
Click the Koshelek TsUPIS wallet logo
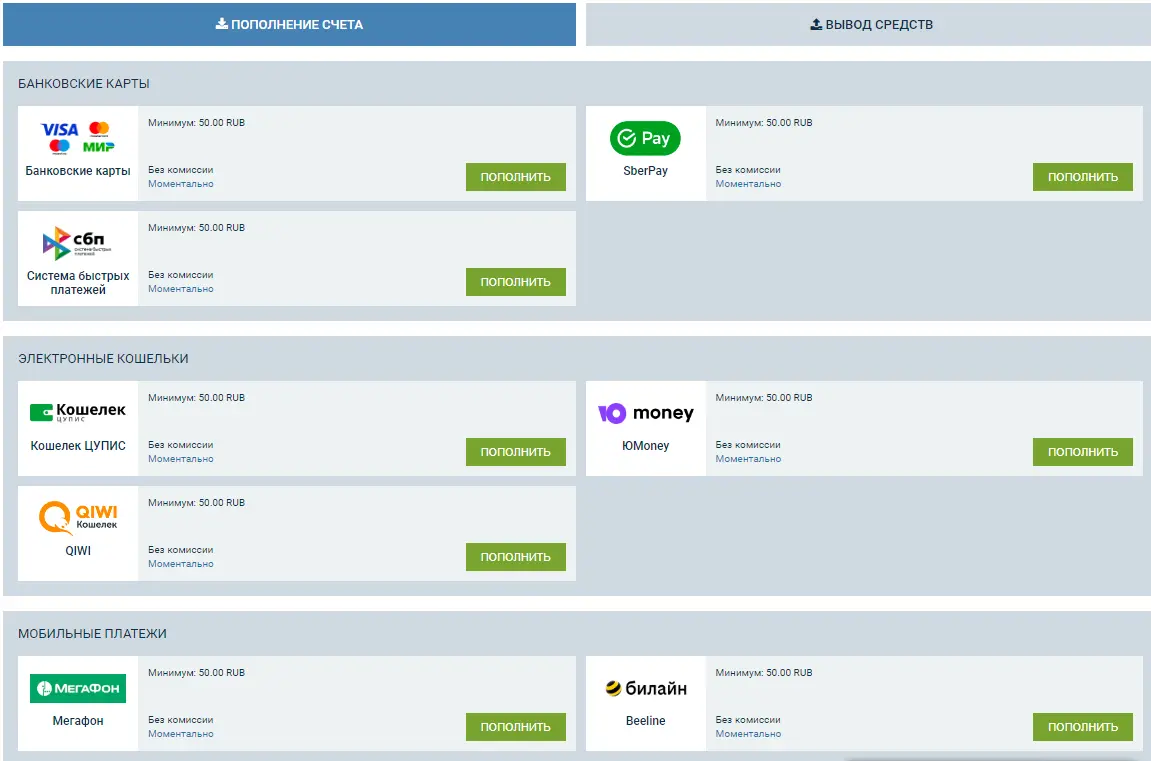(77, 412)
